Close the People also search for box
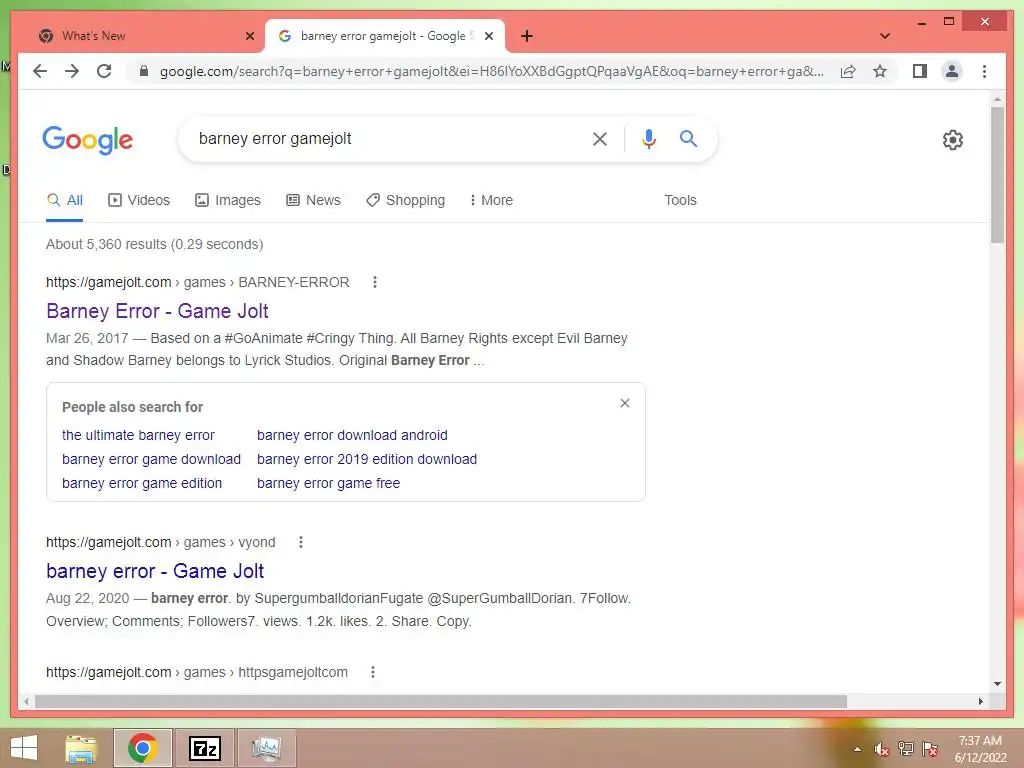 pos(625,403)
